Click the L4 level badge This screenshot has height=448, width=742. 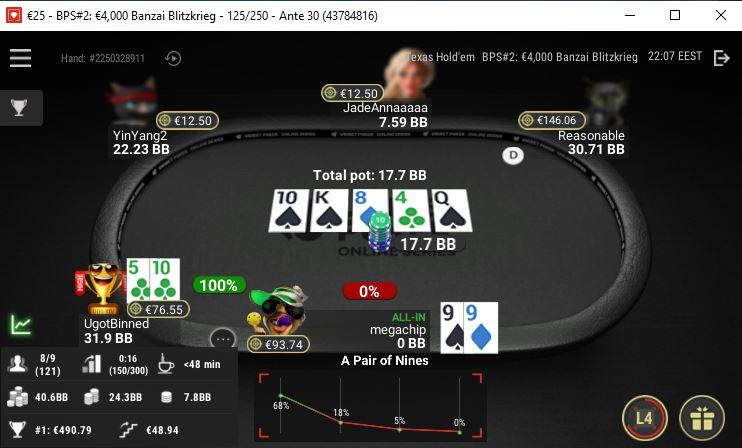[x=645, y=418]
